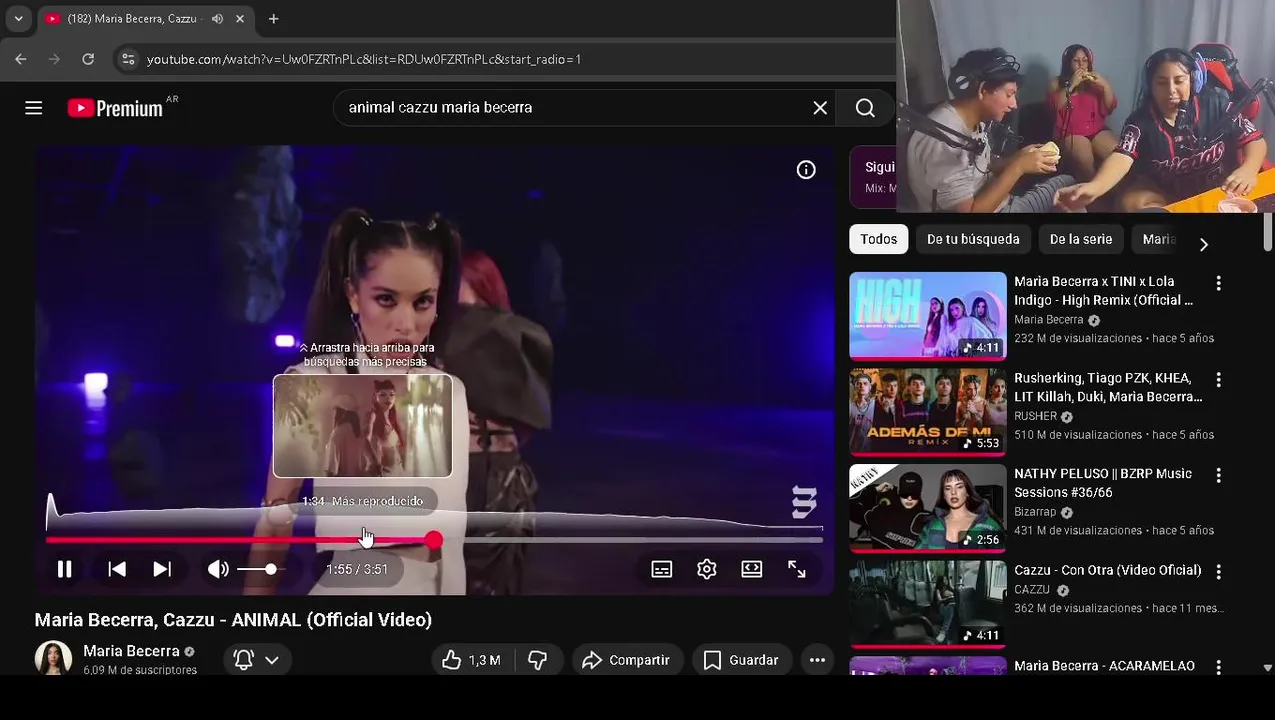Show next filter chips with arrow
1275x720 pixels.
pos(1203,244)
